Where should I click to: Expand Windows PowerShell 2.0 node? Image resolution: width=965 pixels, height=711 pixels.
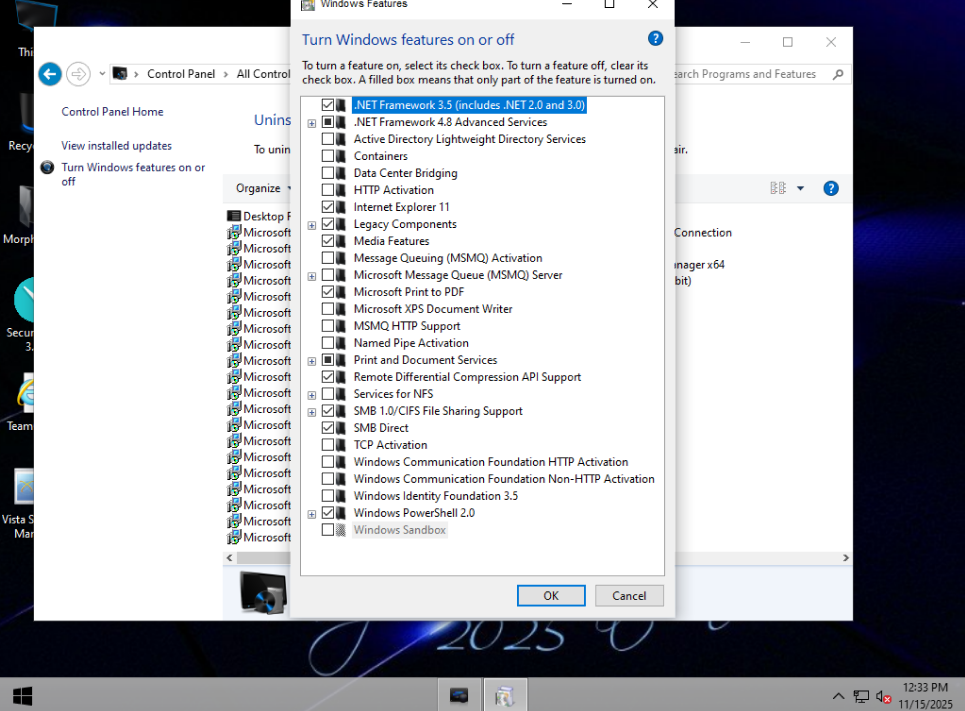312,514
